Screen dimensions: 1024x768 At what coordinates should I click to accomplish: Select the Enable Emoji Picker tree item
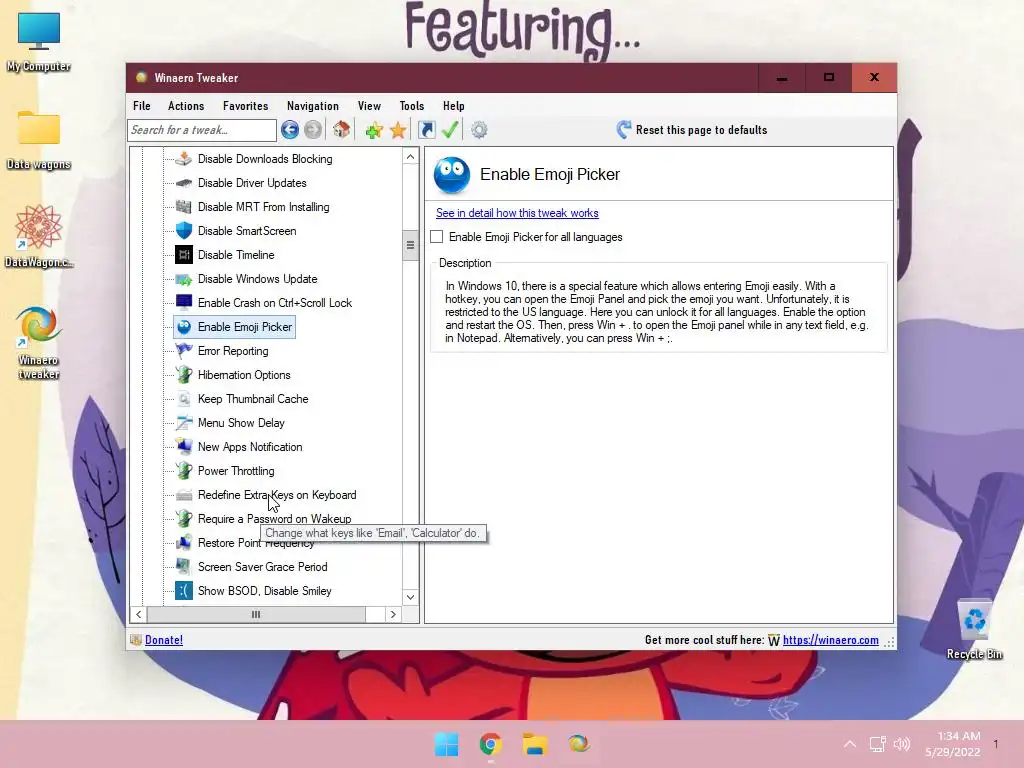click(234, 327)
